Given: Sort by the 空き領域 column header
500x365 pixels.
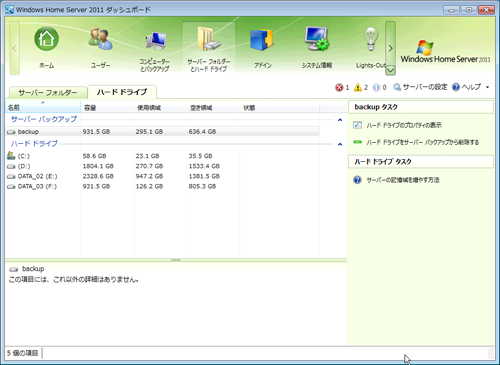Looking at the screenshot, I should point(213,108).
